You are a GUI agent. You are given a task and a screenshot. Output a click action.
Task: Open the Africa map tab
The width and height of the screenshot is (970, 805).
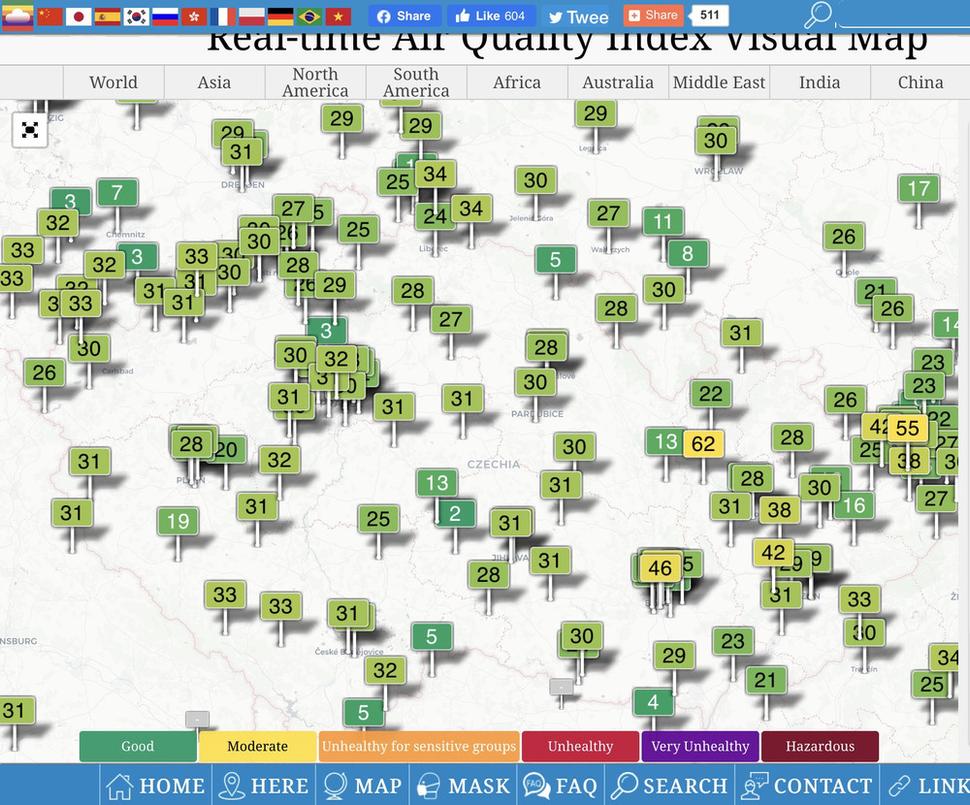517,82
